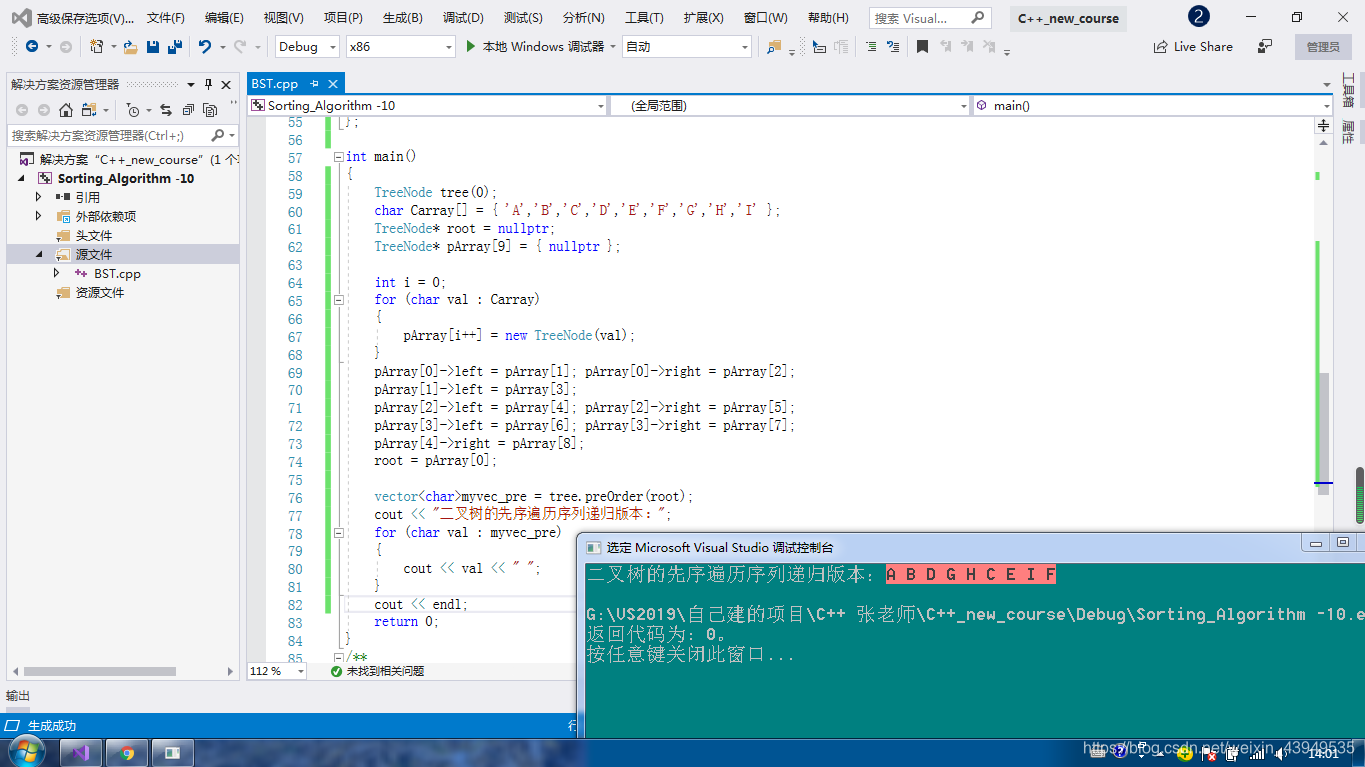
Task: Click the Visual Studio search box
Action: tap(929, 18)
